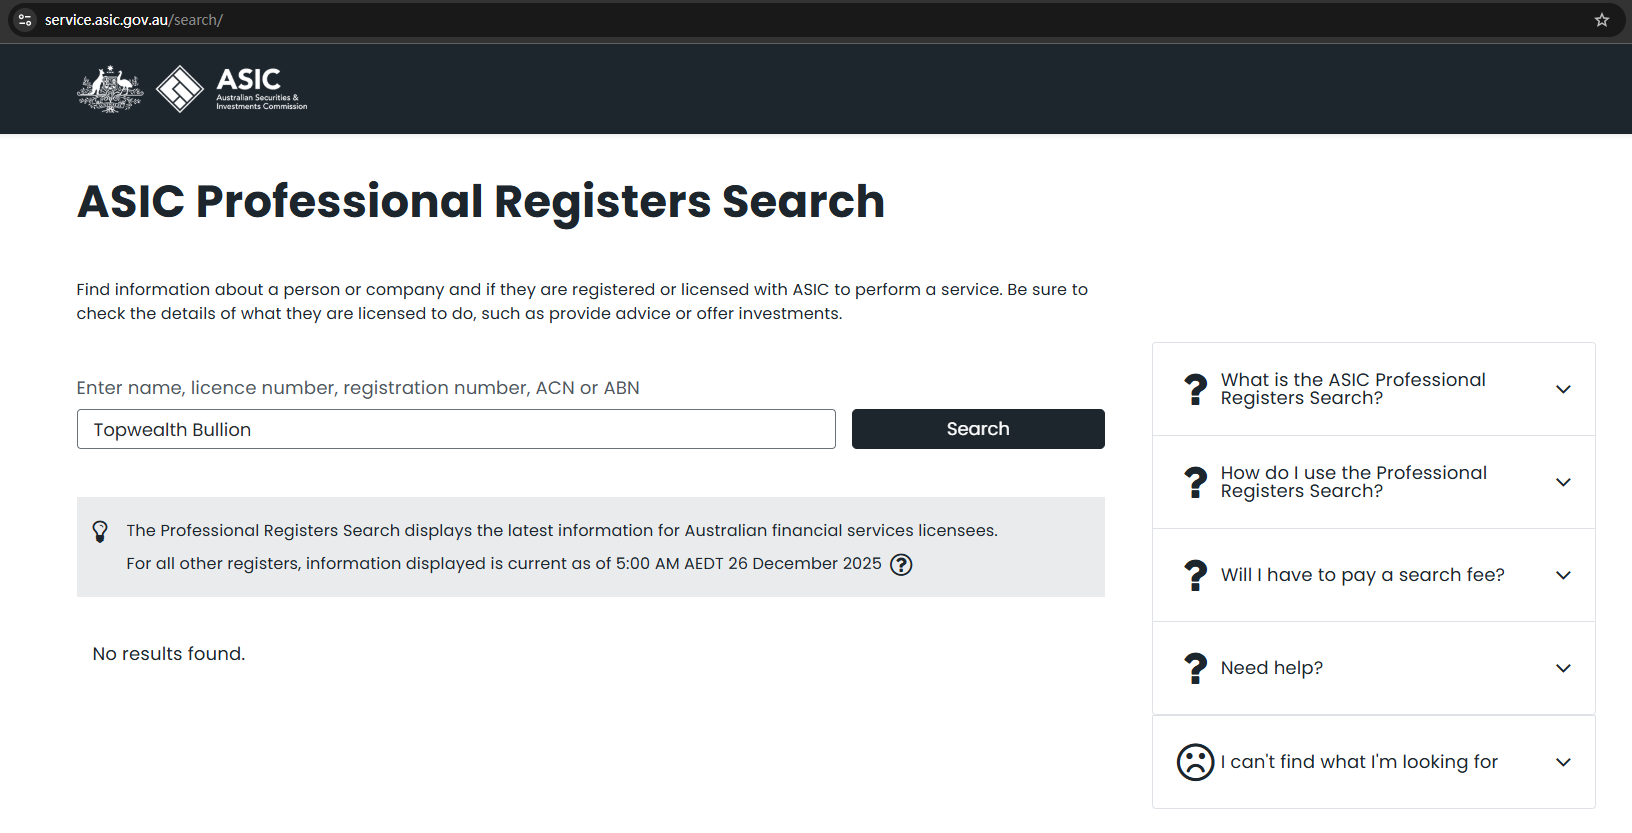1632x833 pixels.
Task: Click the search field containing Topwealth Bullion
Action: click(x=456, y=429)
